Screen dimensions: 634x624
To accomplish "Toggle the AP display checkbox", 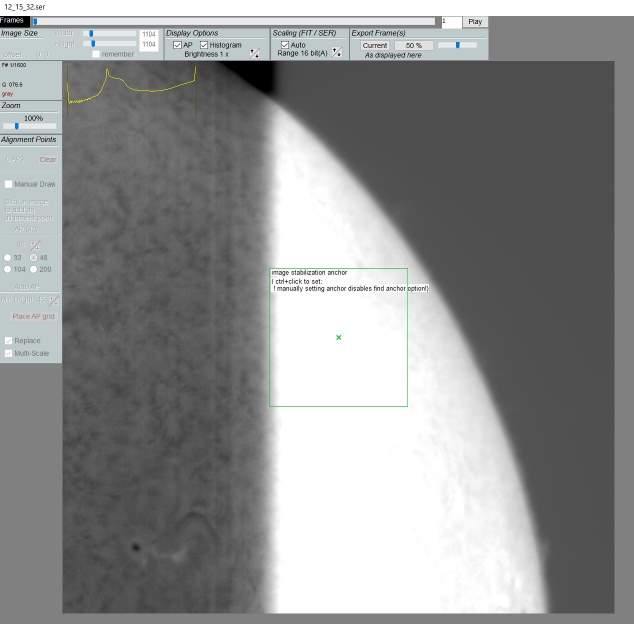I will (x=177, y=45).
